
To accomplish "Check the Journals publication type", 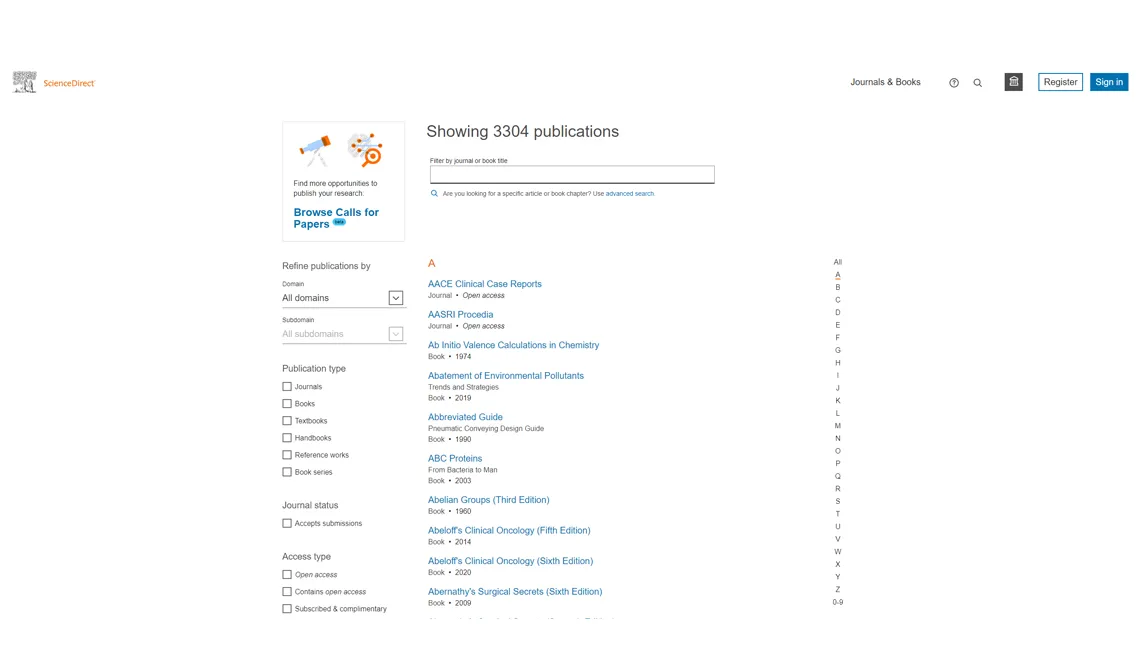I will click(287, 387).
